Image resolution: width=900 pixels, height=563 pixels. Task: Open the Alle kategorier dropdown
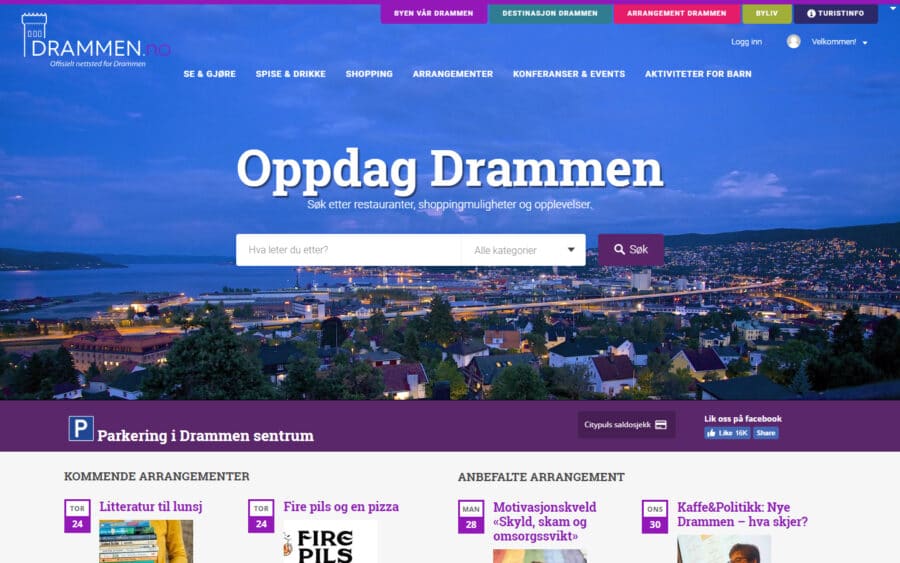523,250
